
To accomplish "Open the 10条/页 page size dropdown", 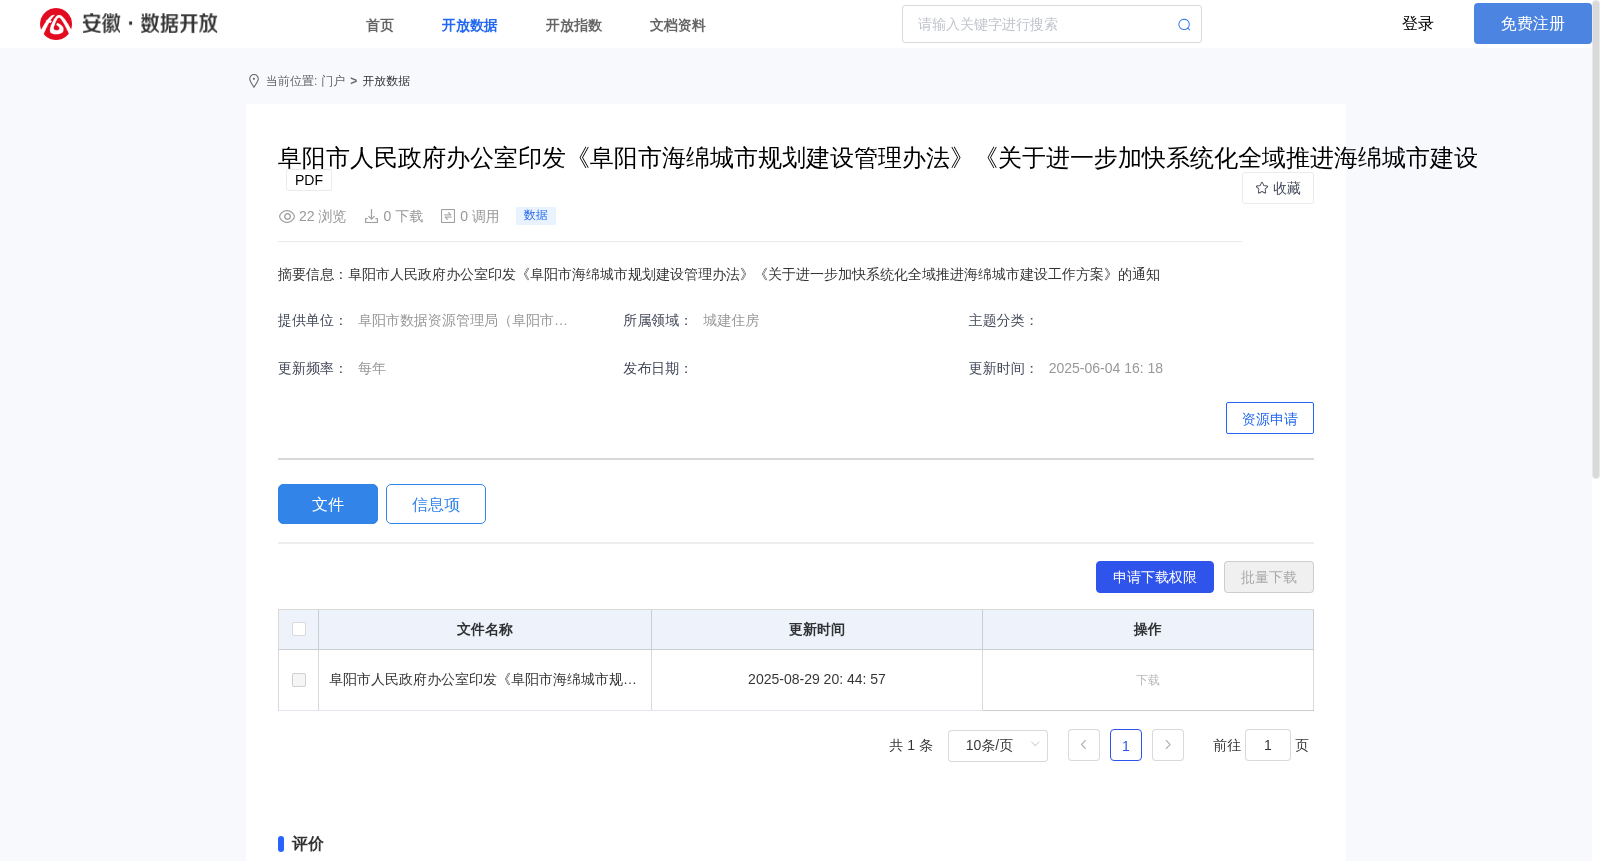I will pos(998,745).
